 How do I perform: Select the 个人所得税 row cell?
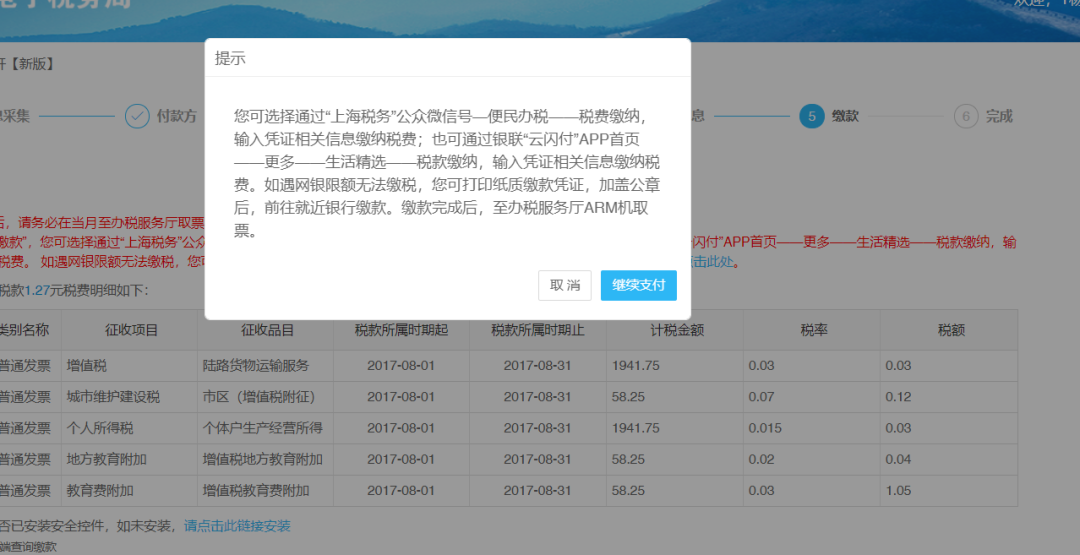100,428
